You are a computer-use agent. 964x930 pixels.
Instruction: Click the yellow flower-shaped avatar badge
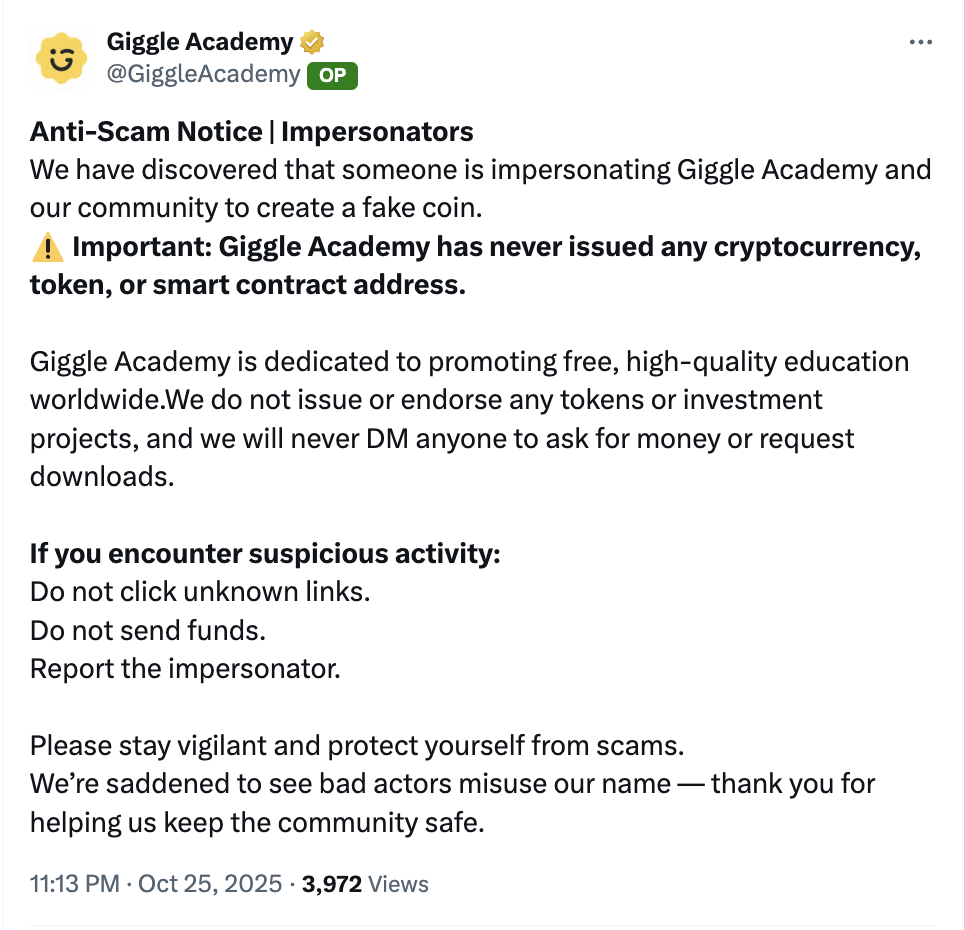[x=61, y=58]
